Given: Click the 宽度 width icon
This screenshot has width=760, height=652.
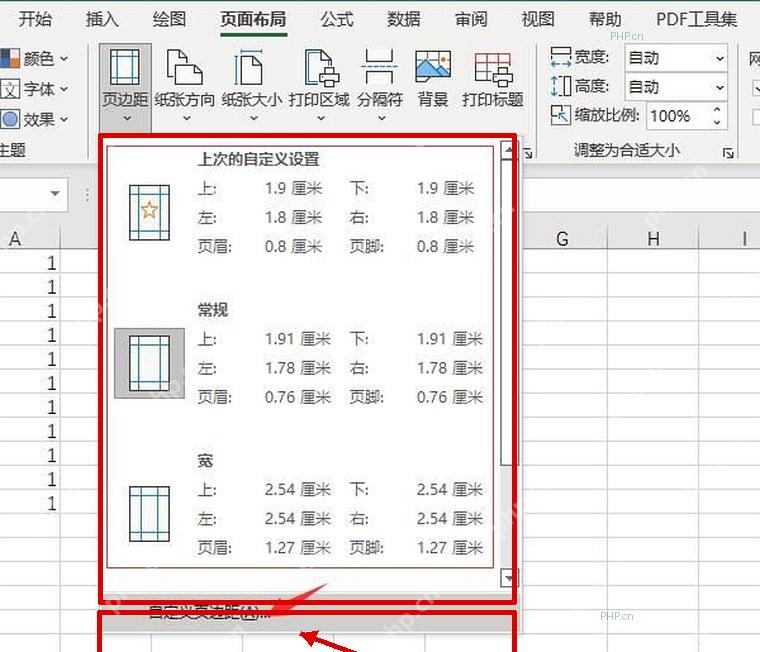Looking at the screenshot, I should point(561,57).
